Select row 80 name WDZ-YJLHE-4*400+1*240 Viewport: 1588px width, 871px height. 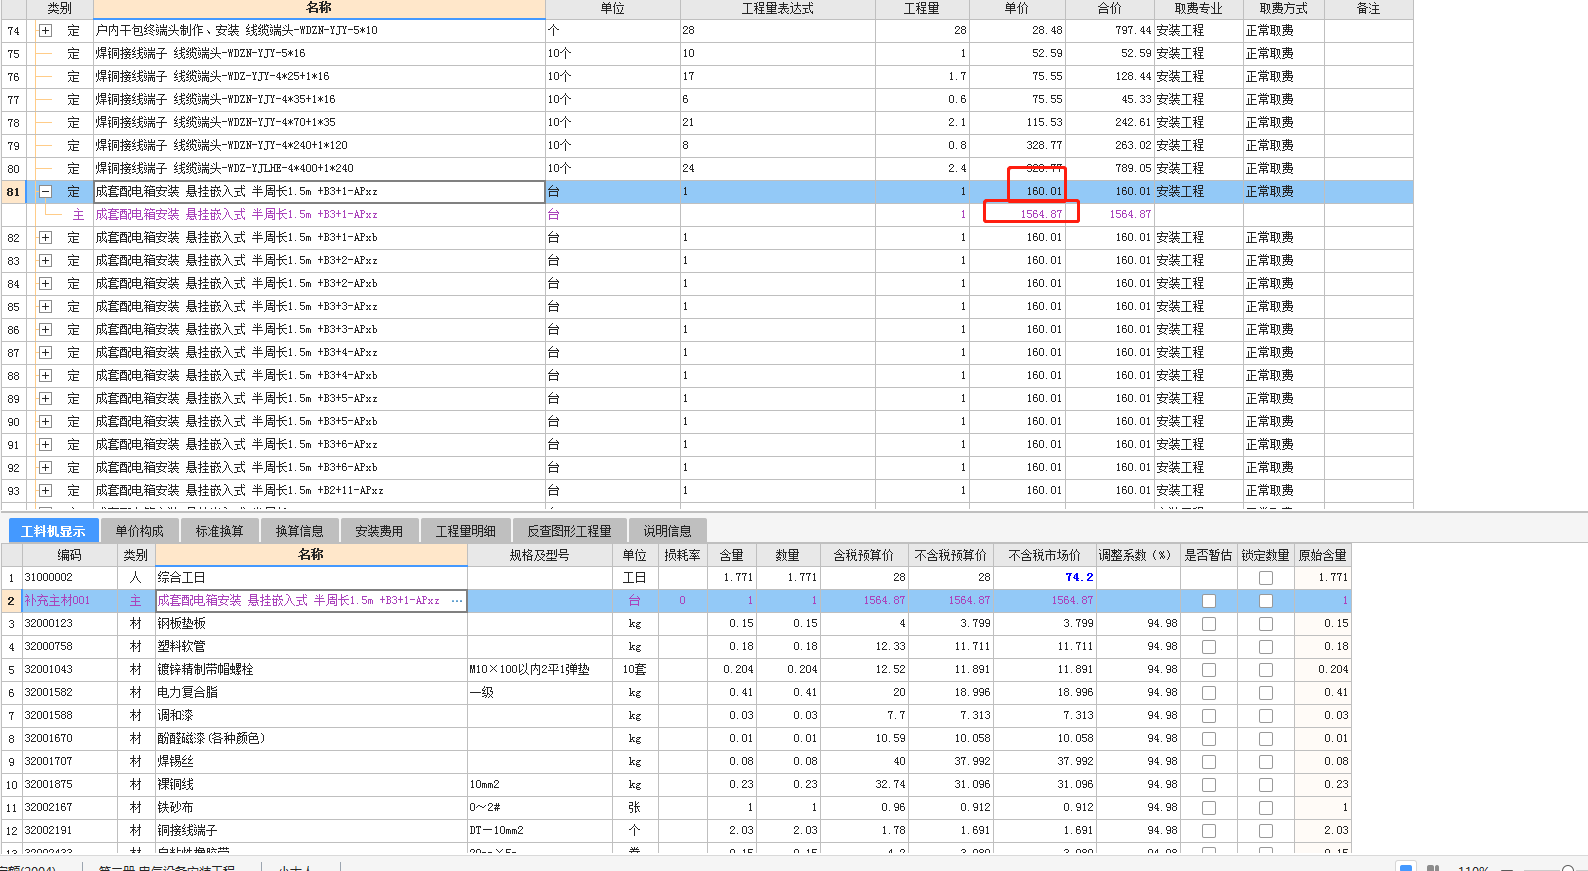pyautogui.click(x=319, y=169)
